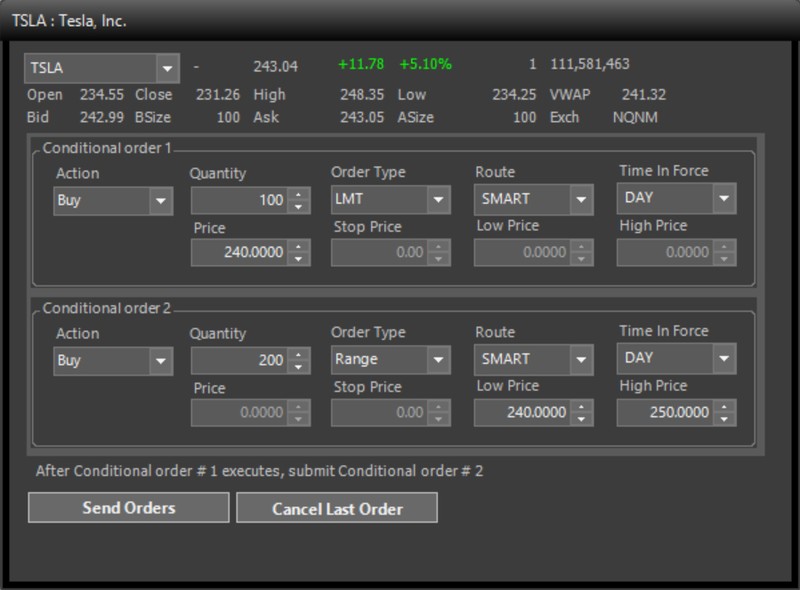This screenshot has width=800, height=590.
Task: Click the Close value 231.26
Action: coord(218,95)
